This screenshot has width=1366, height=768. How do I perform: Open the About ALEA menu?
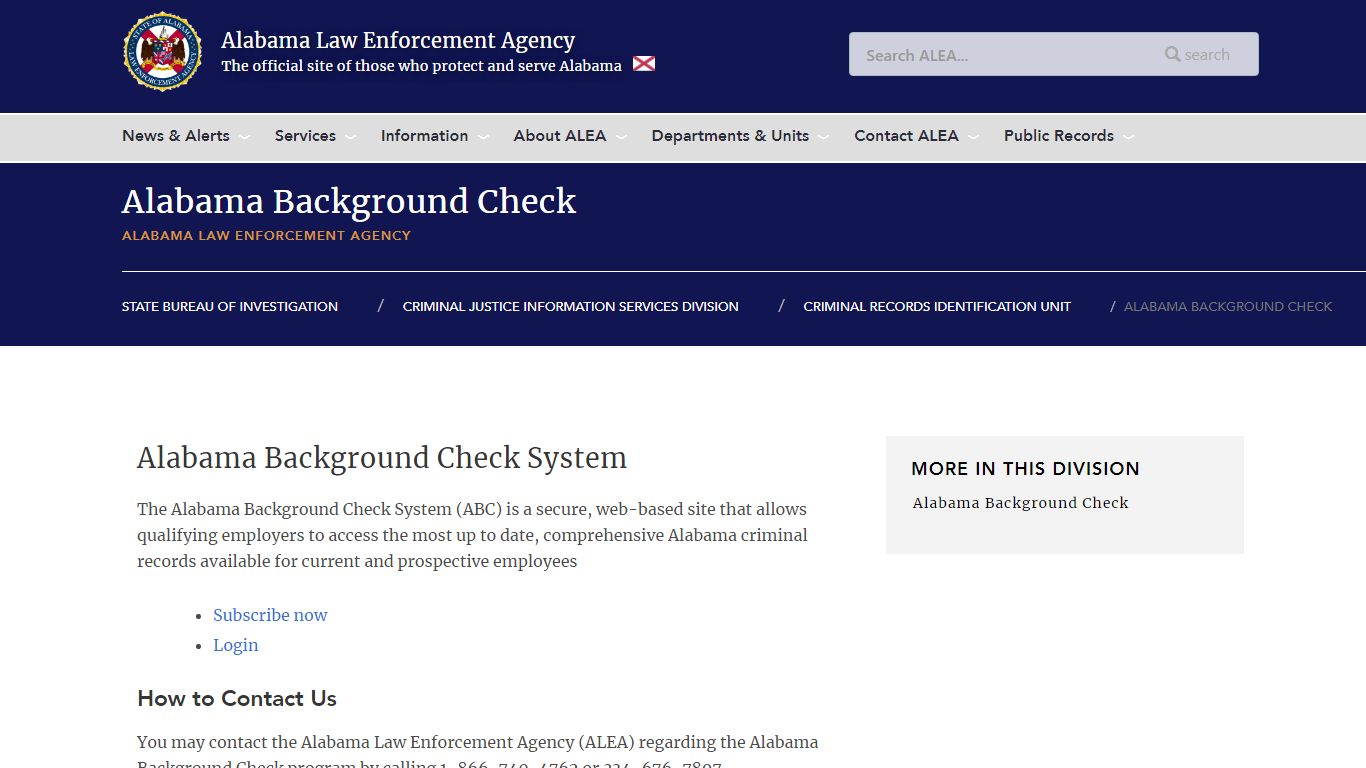coord(560,136)
